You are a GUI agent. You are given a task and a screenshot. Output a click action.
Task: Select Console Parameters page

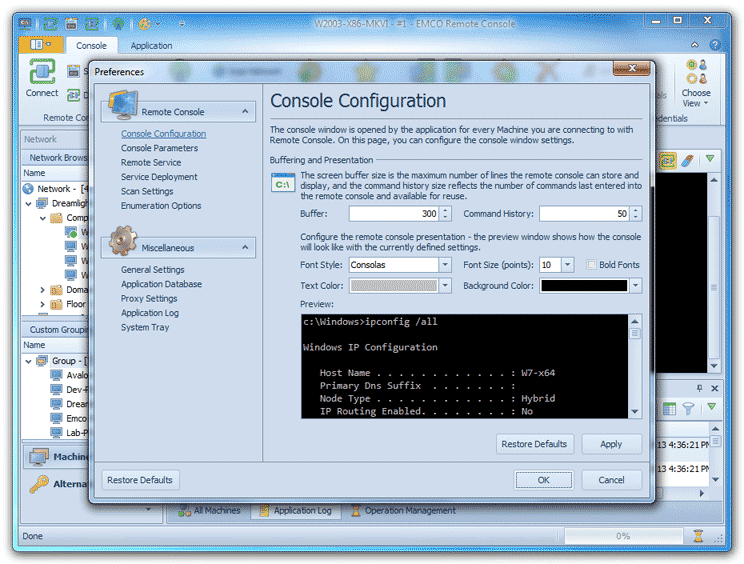pos(159,148)
